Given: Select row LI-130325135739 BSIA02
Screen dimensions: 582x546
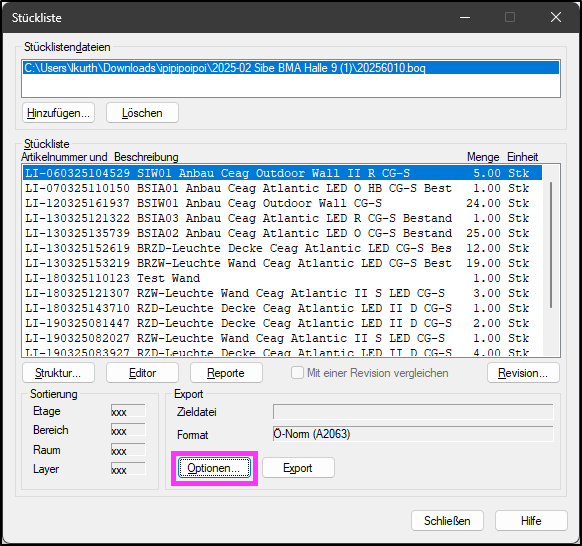Looking at the screenshot, I should [x=282, y=233].
